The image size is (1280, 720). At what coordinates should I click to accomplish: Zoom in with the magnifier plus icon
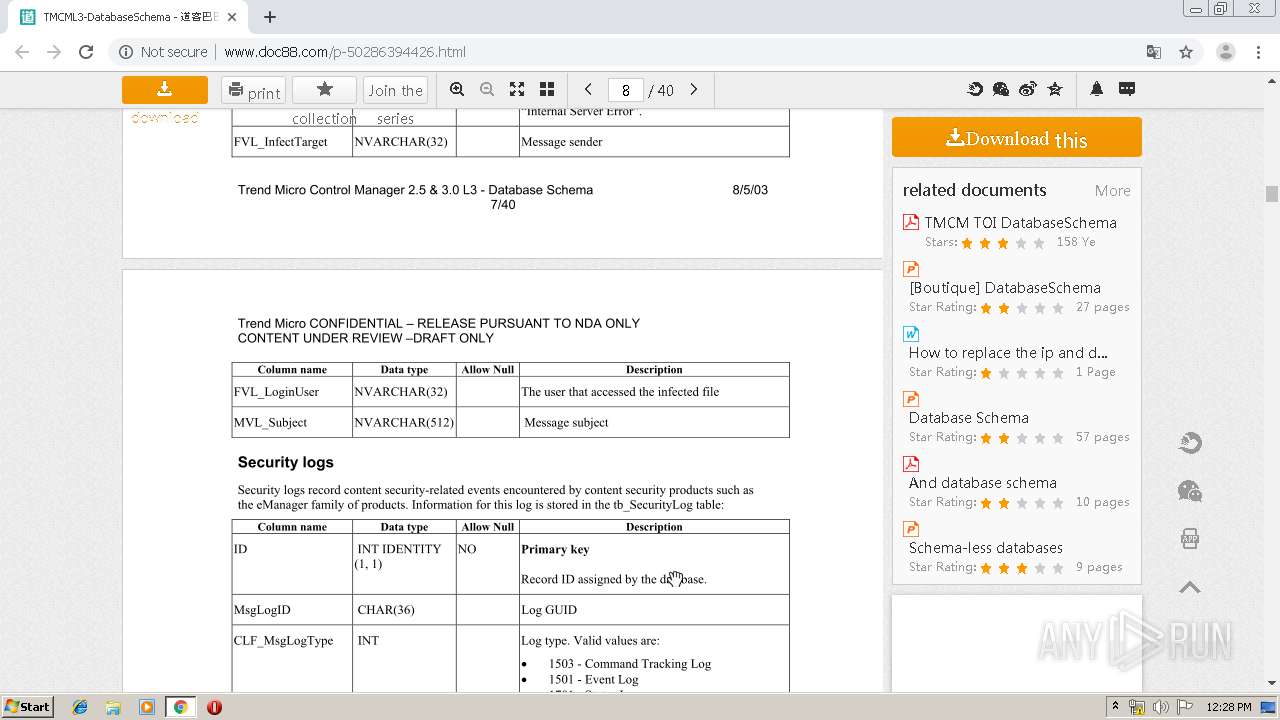[x=457, y=90]
